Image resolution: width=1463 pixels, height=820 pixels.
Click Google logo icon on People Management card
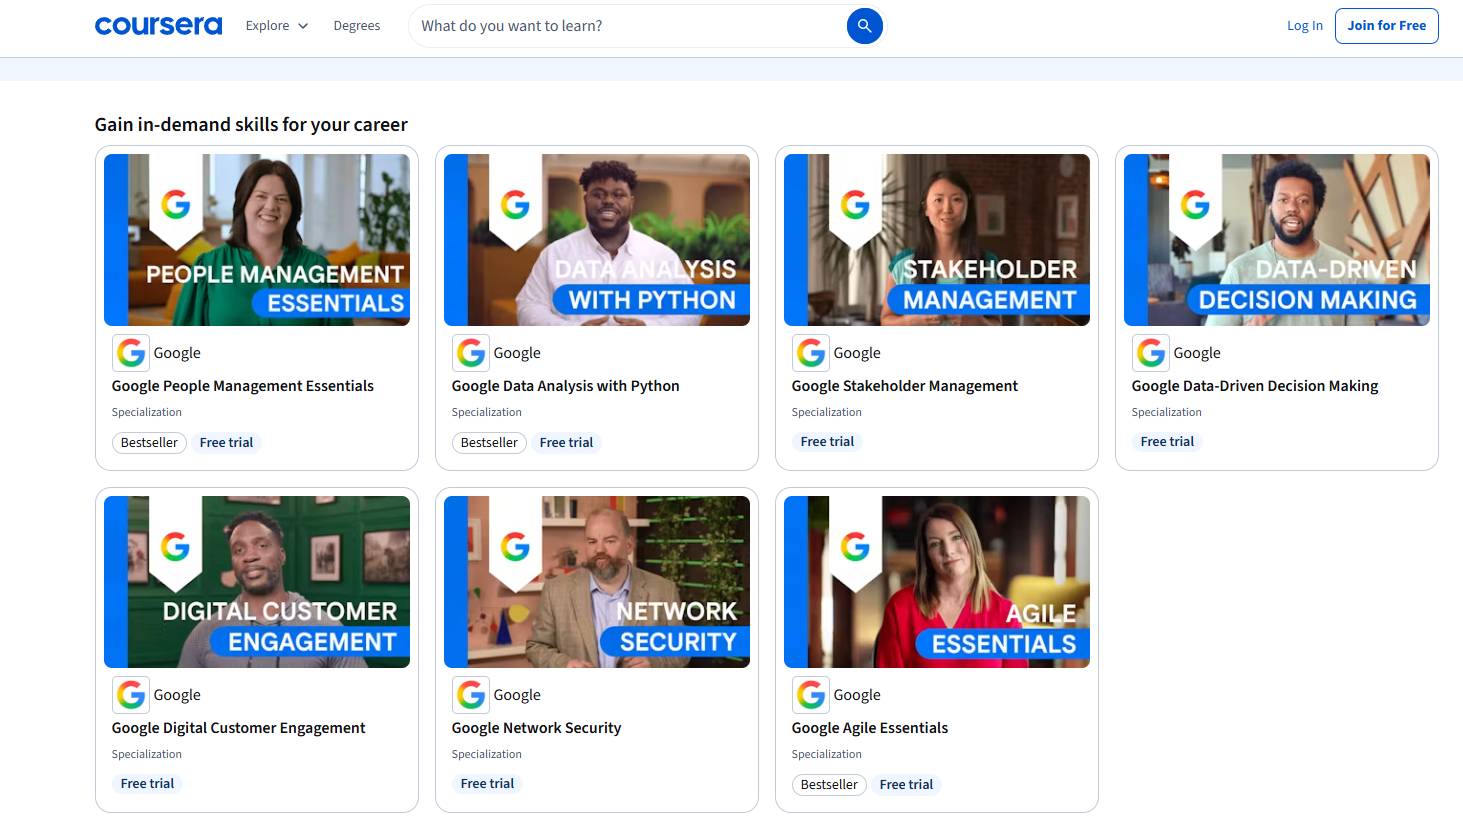click(131, 353)
